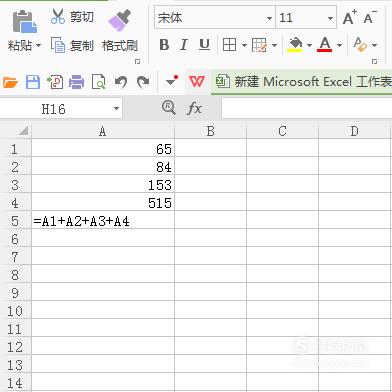Select cell A4 containing 515
Image resolution: width=392 pixels, height=392 pixels.
[103, 203]
